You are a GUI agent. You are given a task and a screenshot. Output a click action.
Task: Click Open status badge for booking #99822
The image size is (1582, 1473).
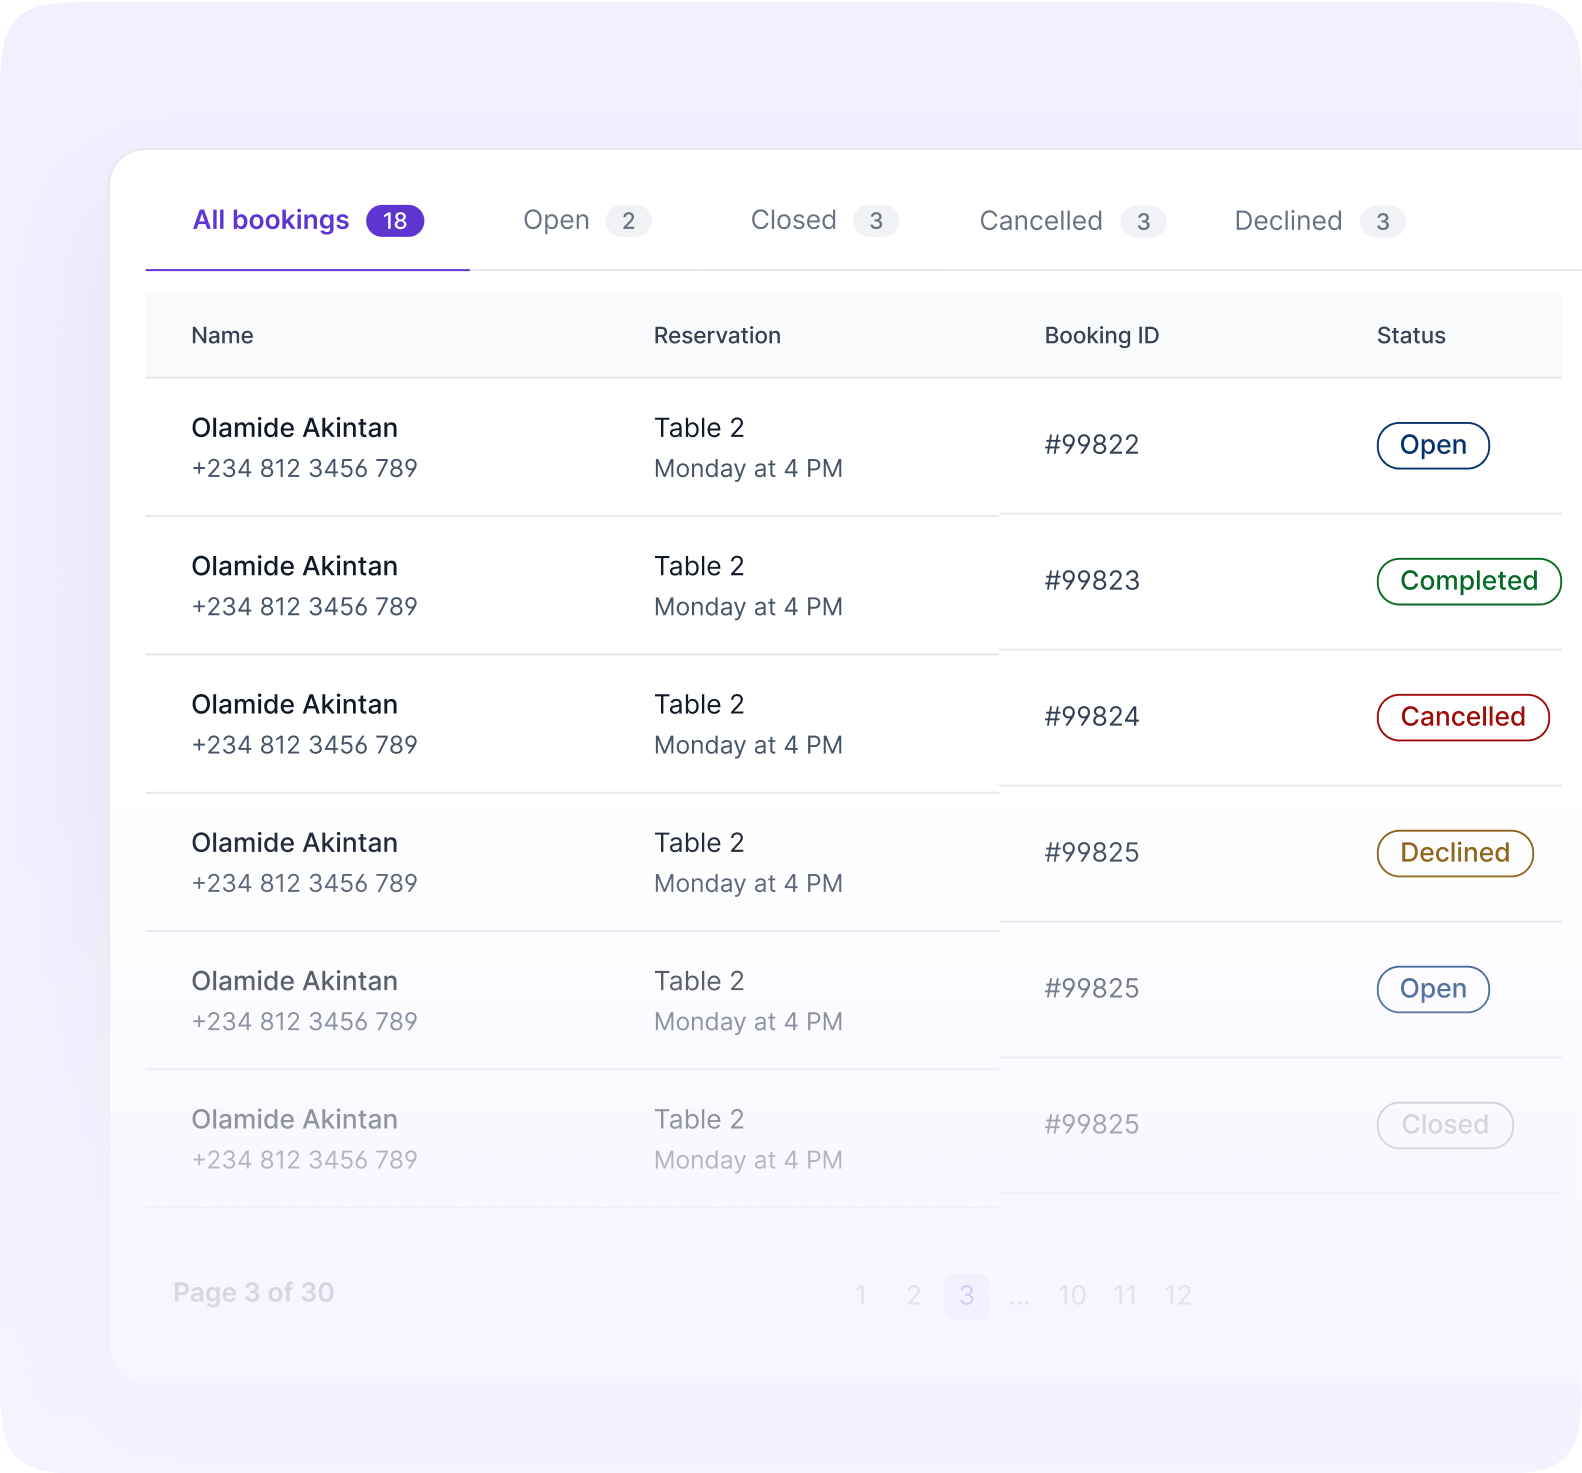(1432, 445)
